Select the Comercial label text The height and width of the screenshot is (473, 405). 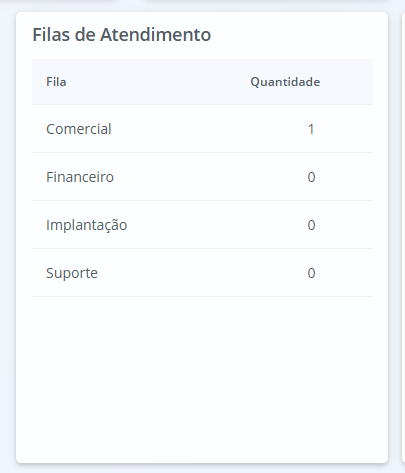pyautogui.click(x=79, y=129)
